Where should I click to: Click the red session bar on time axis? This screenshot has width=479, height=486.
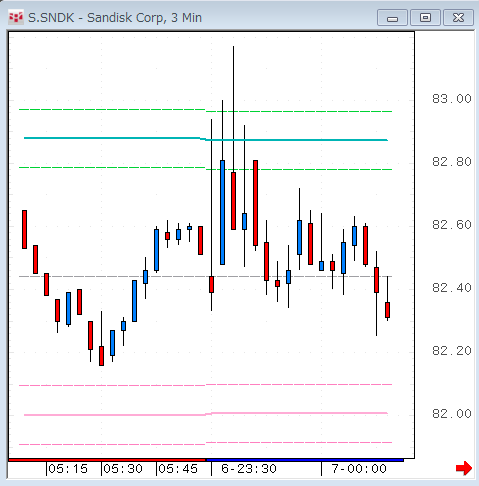pyautogui.click(x=107, y=460)
